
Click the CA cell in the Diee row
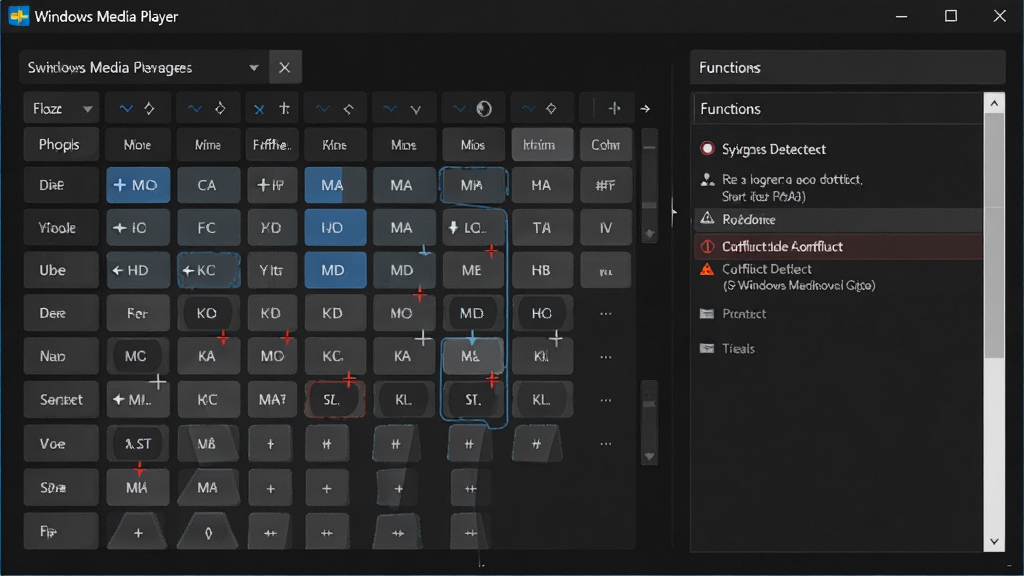(208, 185)
